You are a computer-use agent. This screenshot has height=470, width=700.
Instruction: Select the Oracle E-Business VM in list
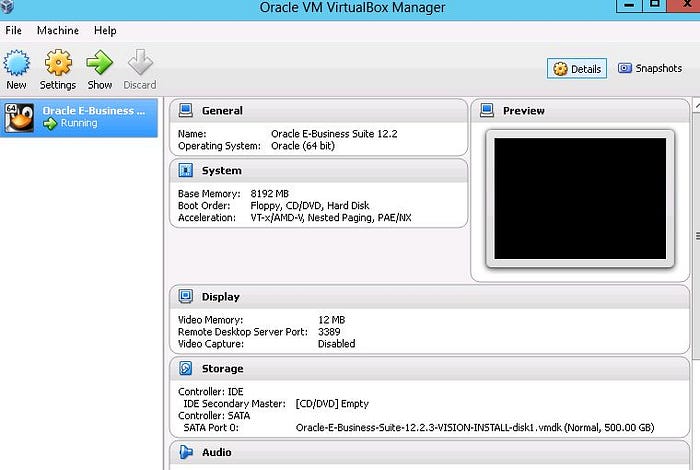pos(79,118)
